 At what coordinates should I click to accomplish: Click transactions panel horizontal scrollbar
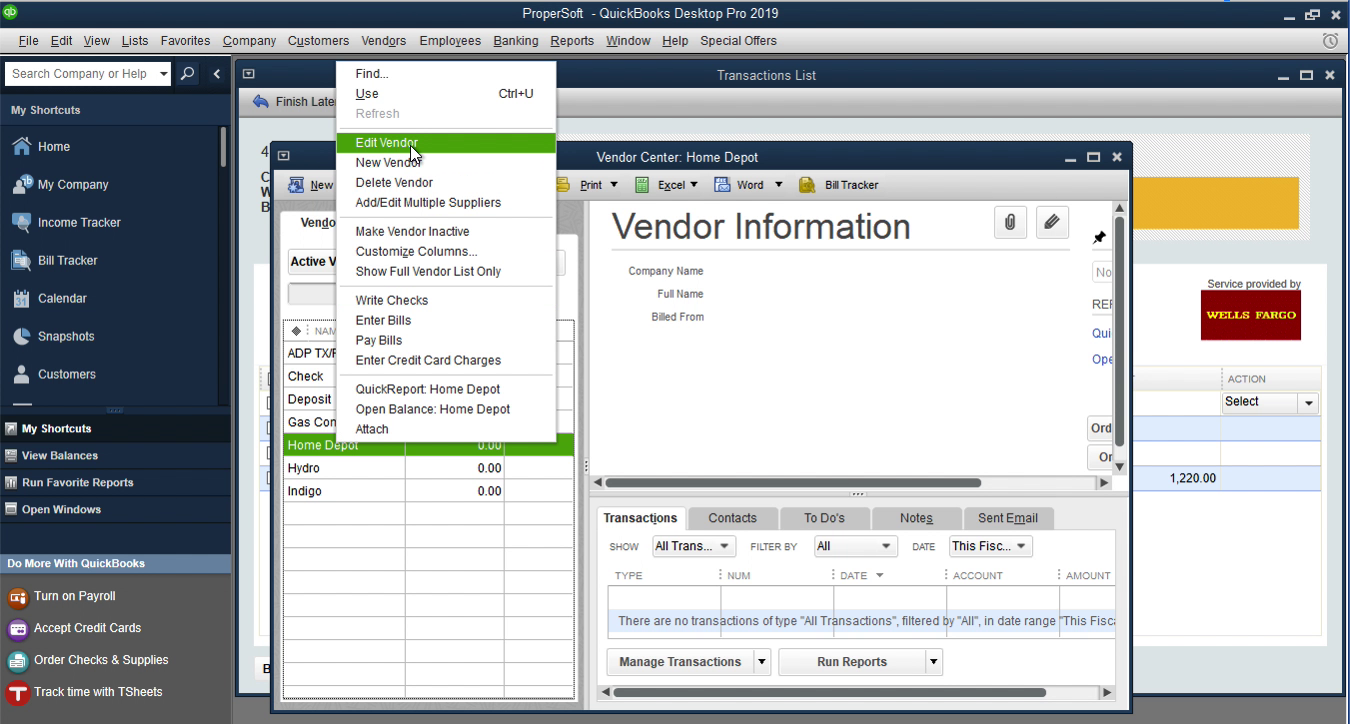tap(829, 693)
